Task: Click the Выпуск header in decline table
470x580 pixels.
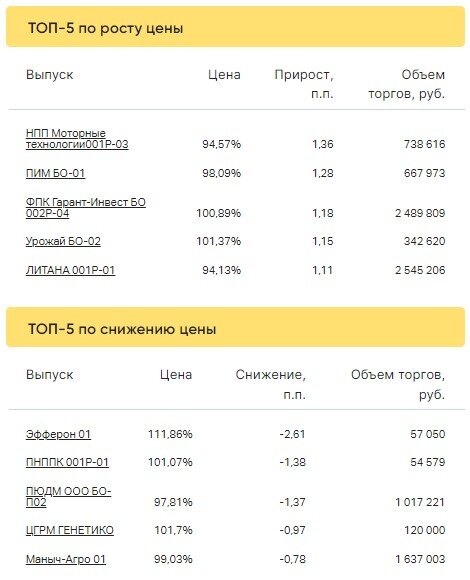Action: [50, 375]
